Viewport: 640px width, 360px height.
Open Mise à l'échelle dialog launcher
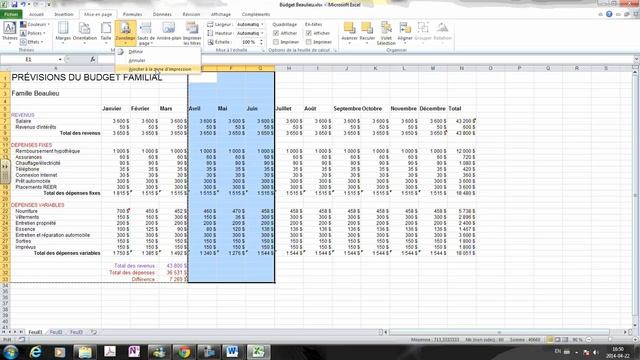click(x=263, y=50)
